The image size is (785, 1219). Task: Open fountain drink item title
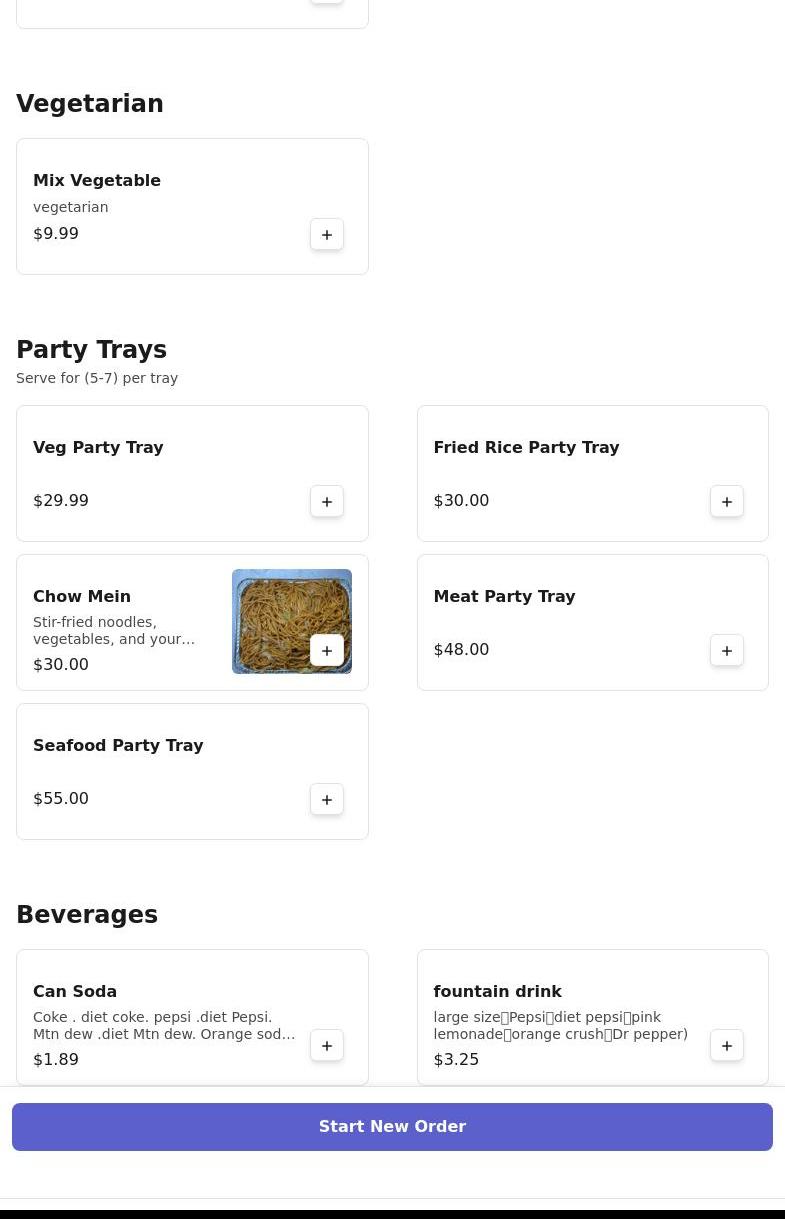497,992
